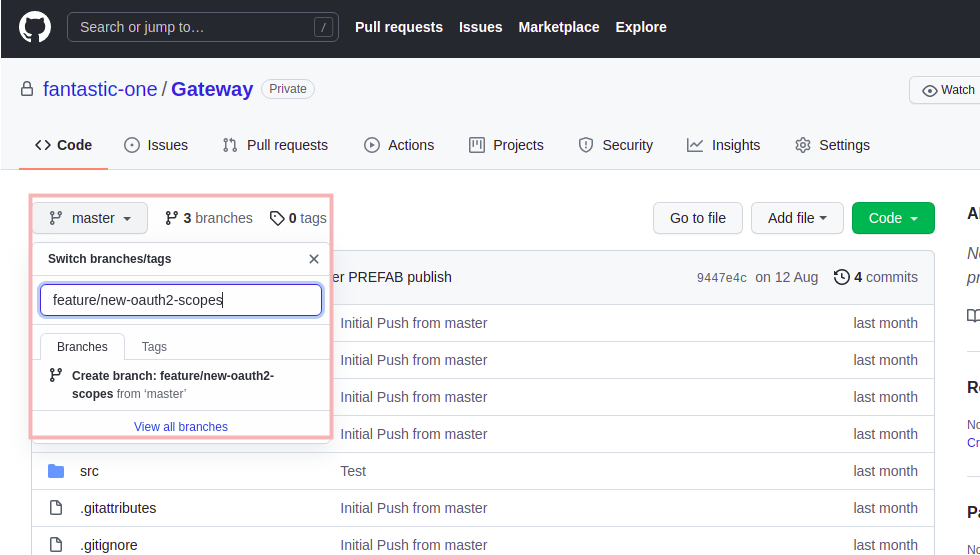Click the commits history clock icon
The width and height of the screenshot is (980, 555).
pos(841,277)
